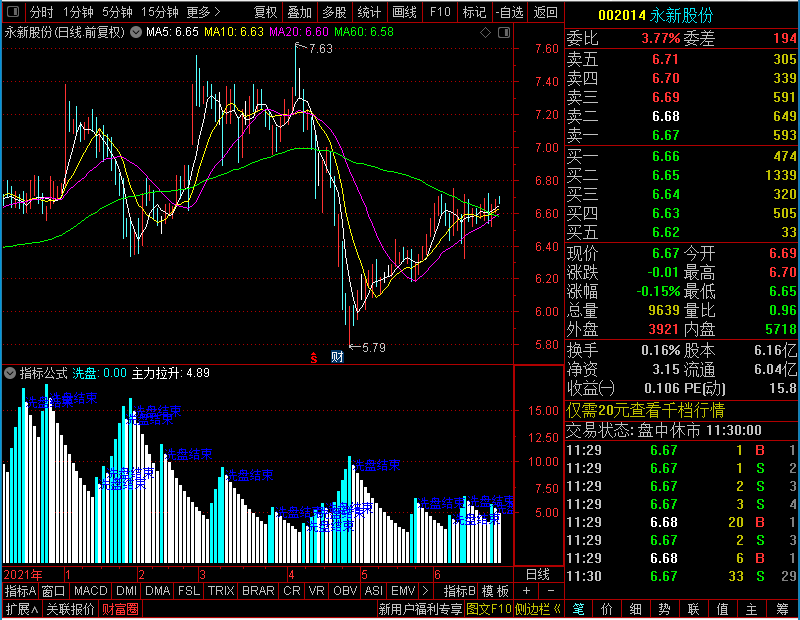The width and height of the screenshot is (800, 620).
Task: Select the 值 tab in the sidebar
Action: [722, 609]
